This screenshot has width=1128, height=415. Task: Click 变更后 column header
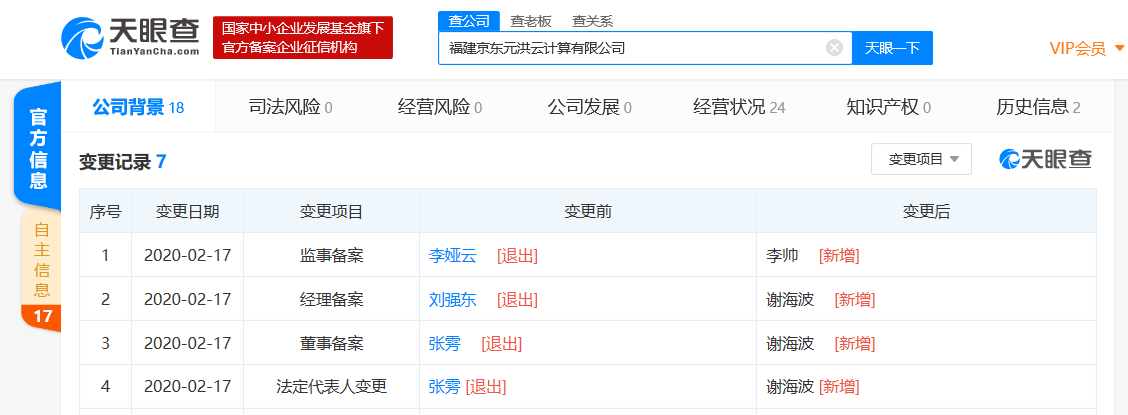(926, 211)
